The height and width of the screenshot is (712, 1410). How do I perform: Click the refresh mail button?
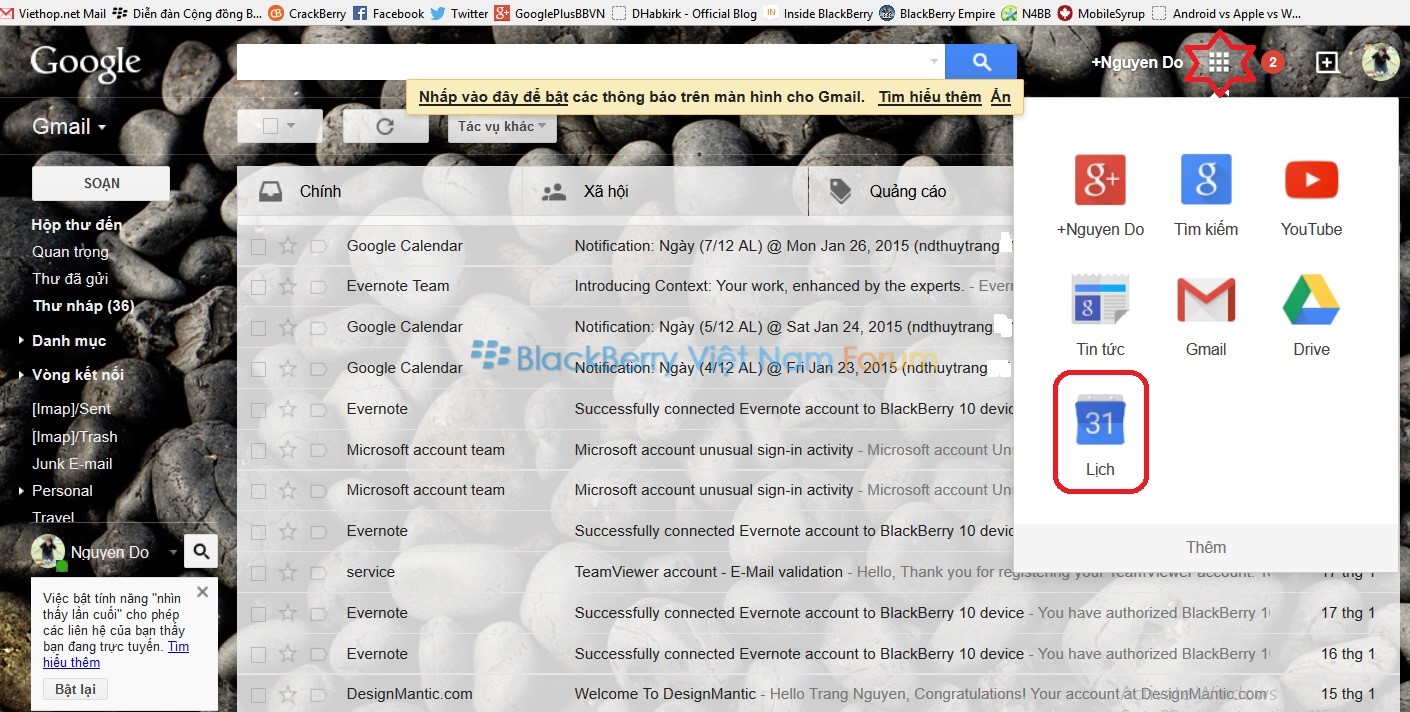385,127
